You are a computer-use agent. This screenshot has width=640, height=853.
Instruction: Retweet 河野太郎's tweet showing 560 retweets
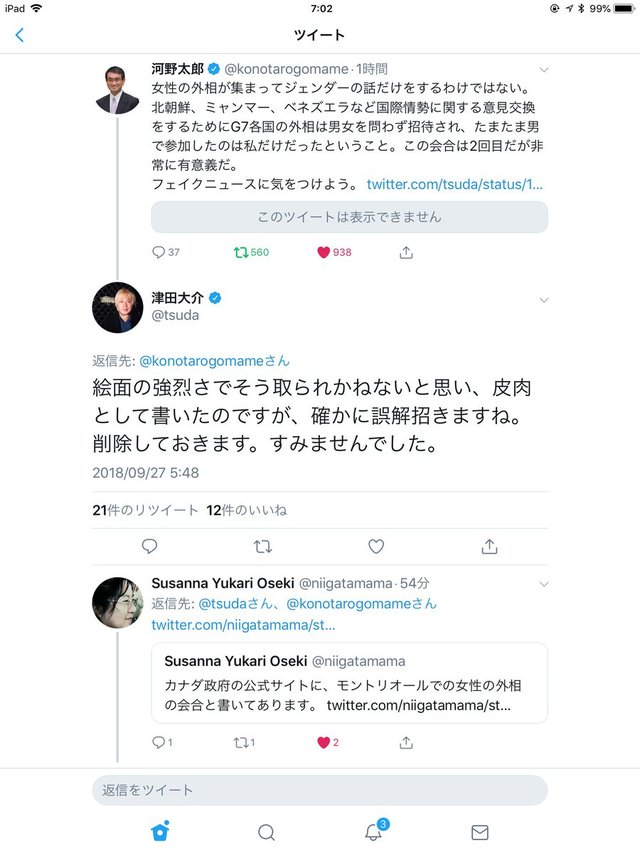pos(251,252)
